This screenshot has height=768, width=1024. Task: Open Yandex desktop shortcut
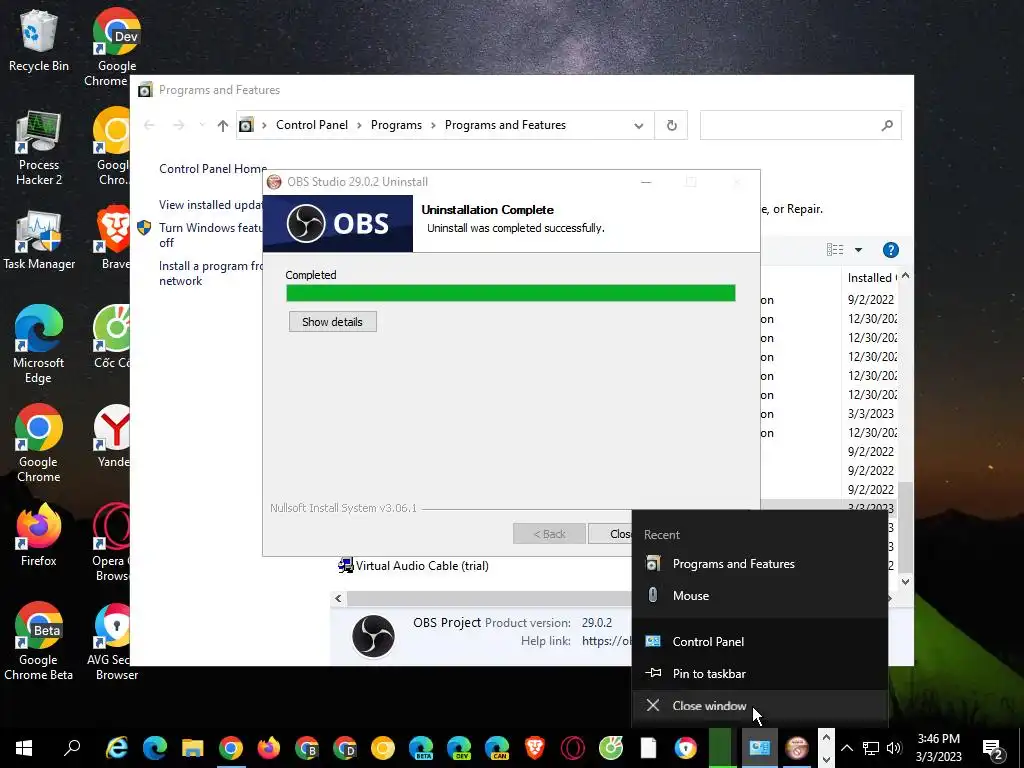coord(114,436)
